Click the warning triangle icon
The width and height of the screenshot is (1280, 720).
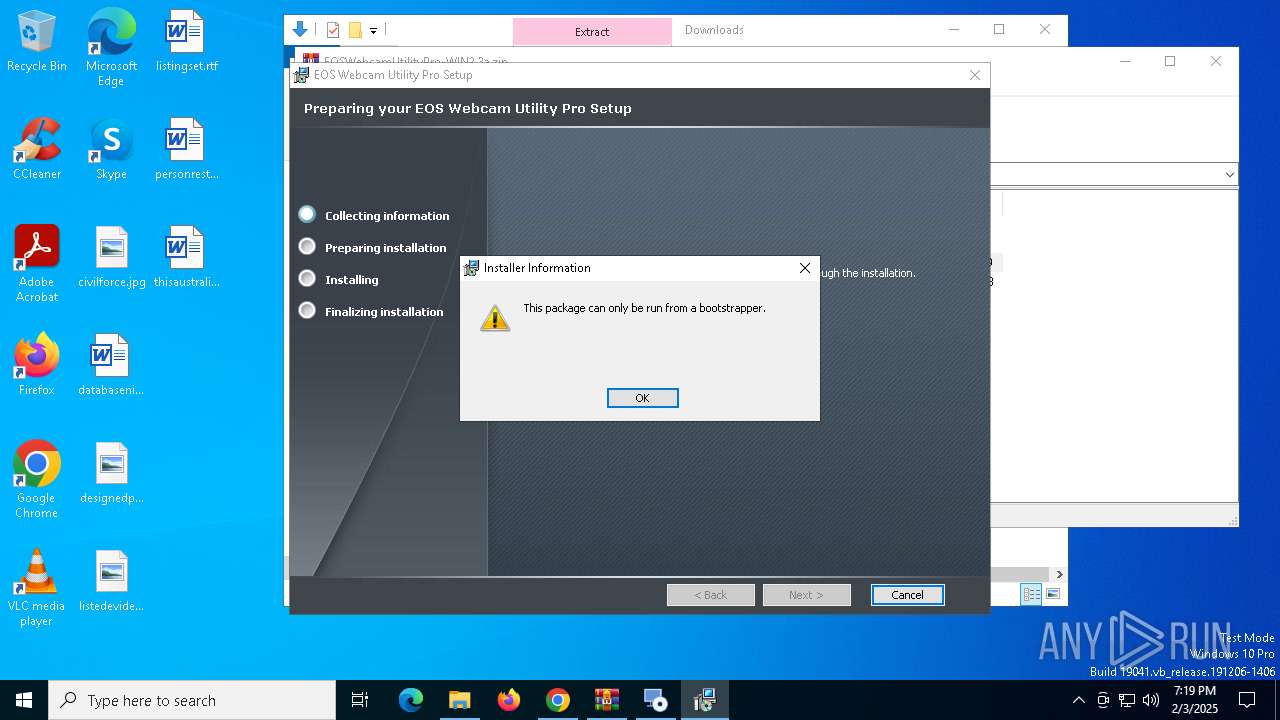[495, 318]
